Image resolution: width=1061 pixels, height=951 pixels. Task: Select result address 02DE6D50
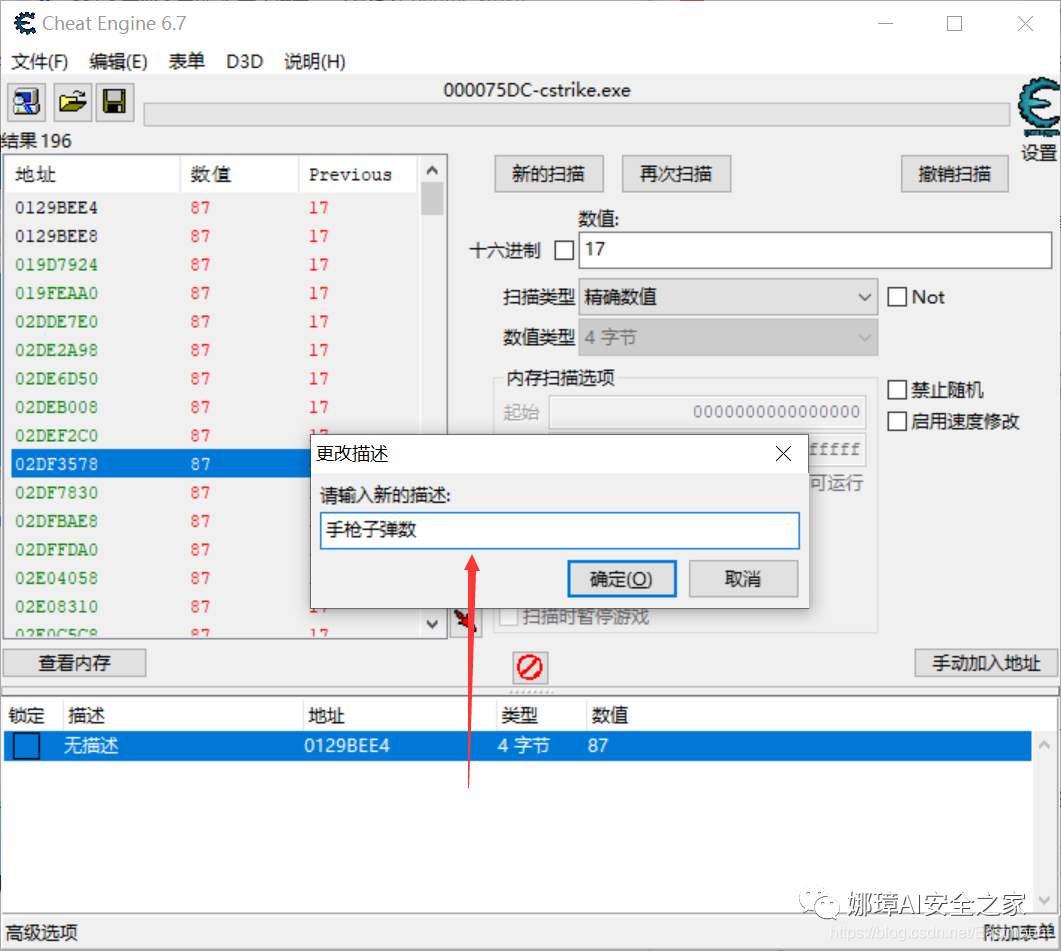56,378
